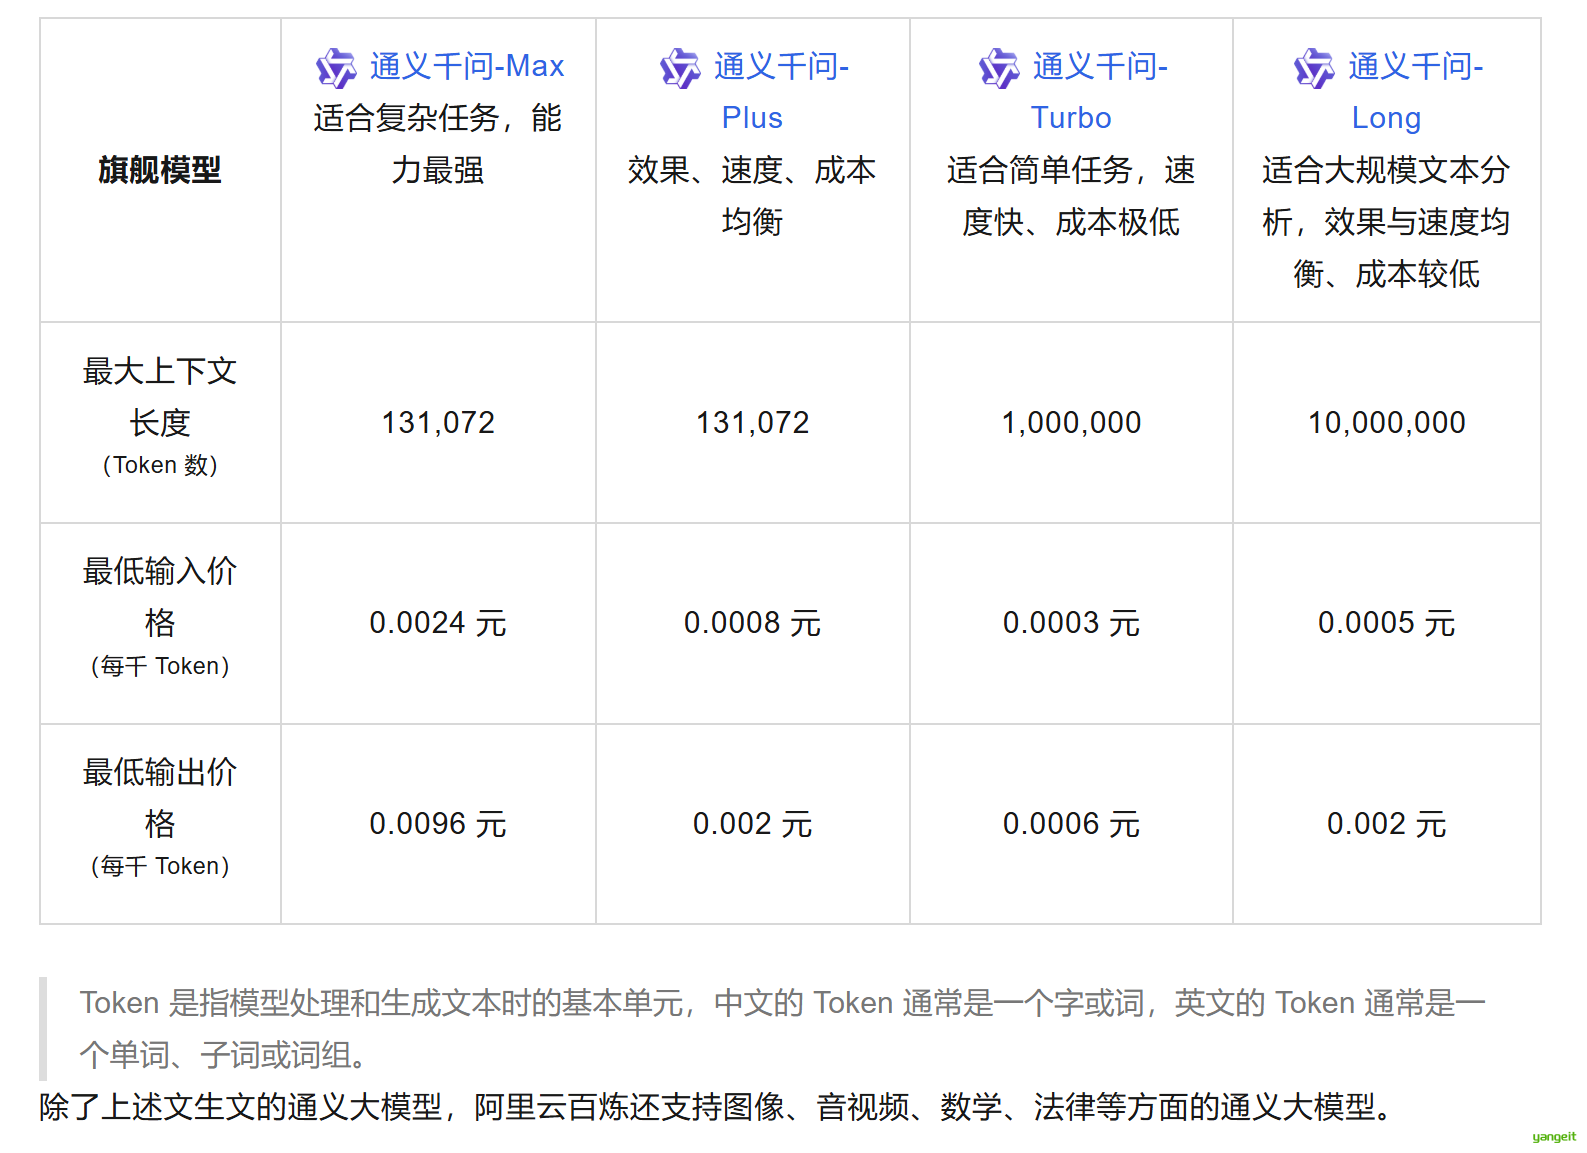This screenshot has height=1153, width=1587.
Task: Open the 通义千问-Long link
Action: pyautogui.click(x=1414, y=91)
